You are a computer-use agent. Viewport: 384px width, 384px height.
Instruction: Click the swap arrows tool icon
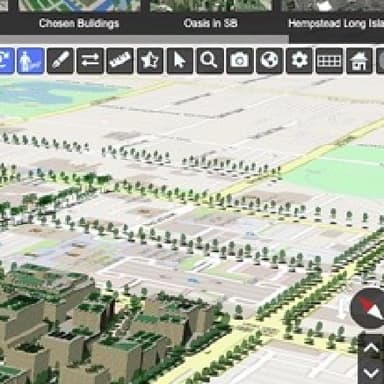90,60
